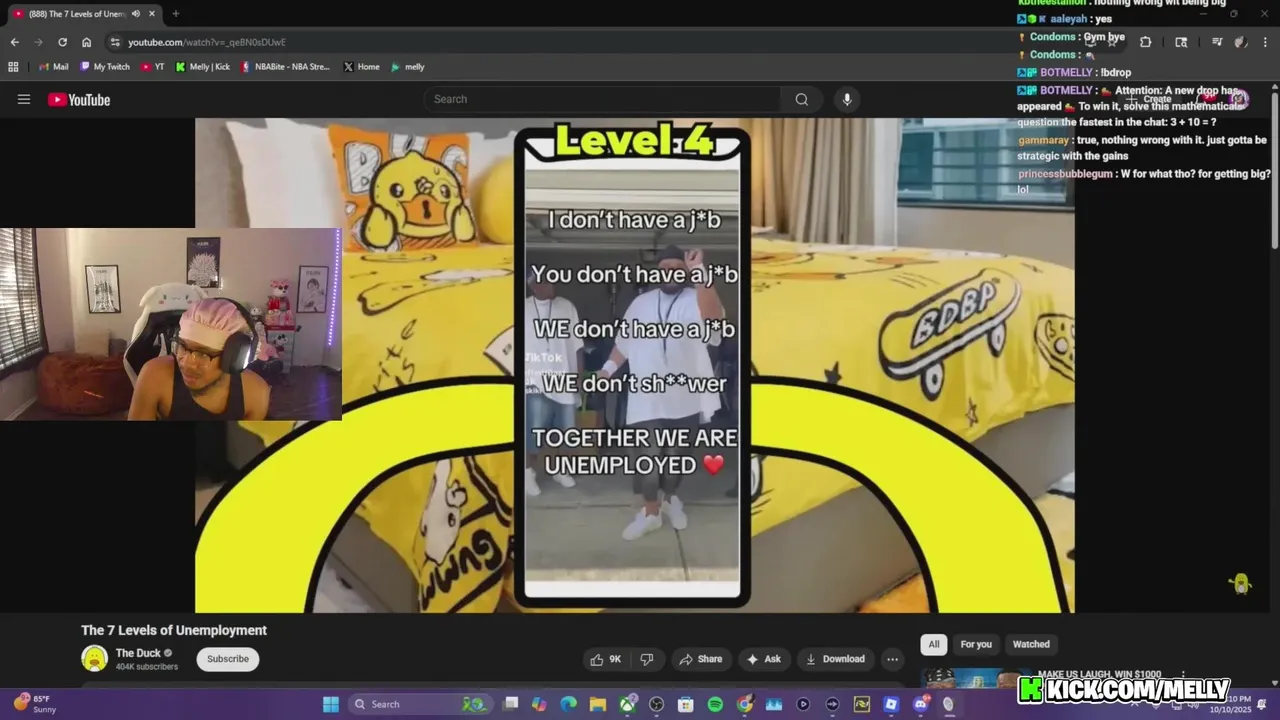Open Microsoft Edge from the taskbar
The width and height of the screenshot is (1280, 720).
[568, 704]
